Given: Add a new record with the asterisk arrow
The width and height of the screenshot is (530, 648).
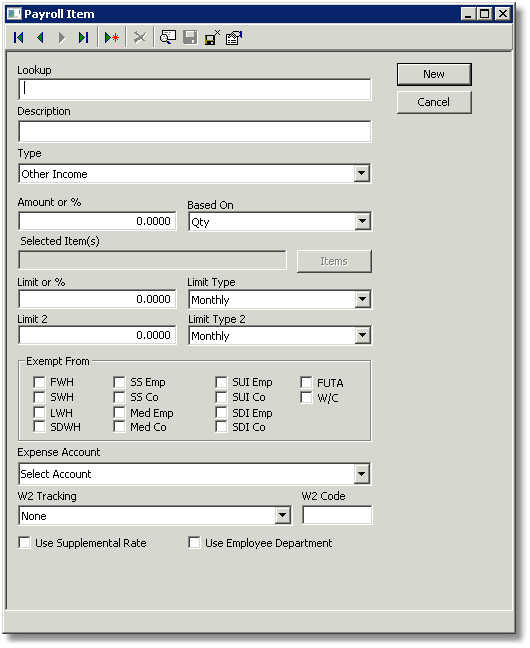Looking at the screenshot, I should point(112,38).
